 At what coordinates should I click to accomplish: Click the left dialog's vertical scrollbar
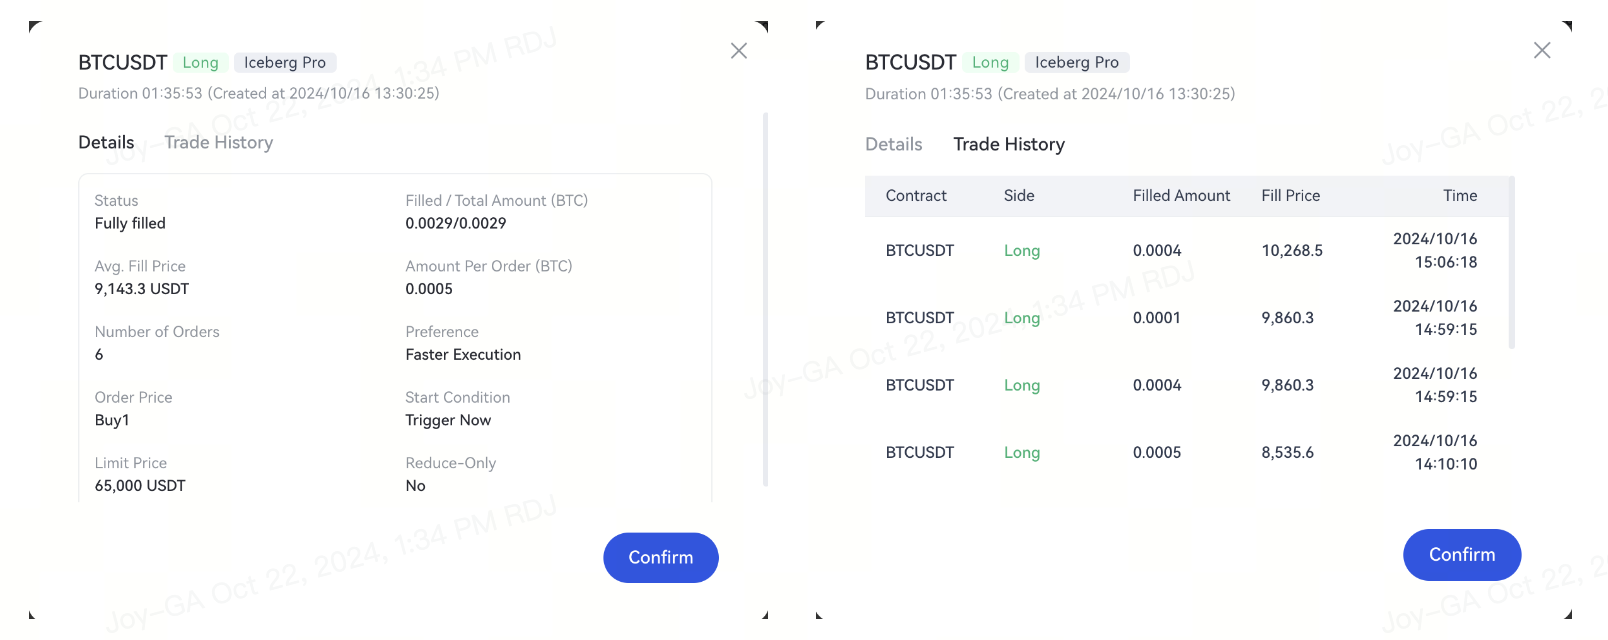765,300
